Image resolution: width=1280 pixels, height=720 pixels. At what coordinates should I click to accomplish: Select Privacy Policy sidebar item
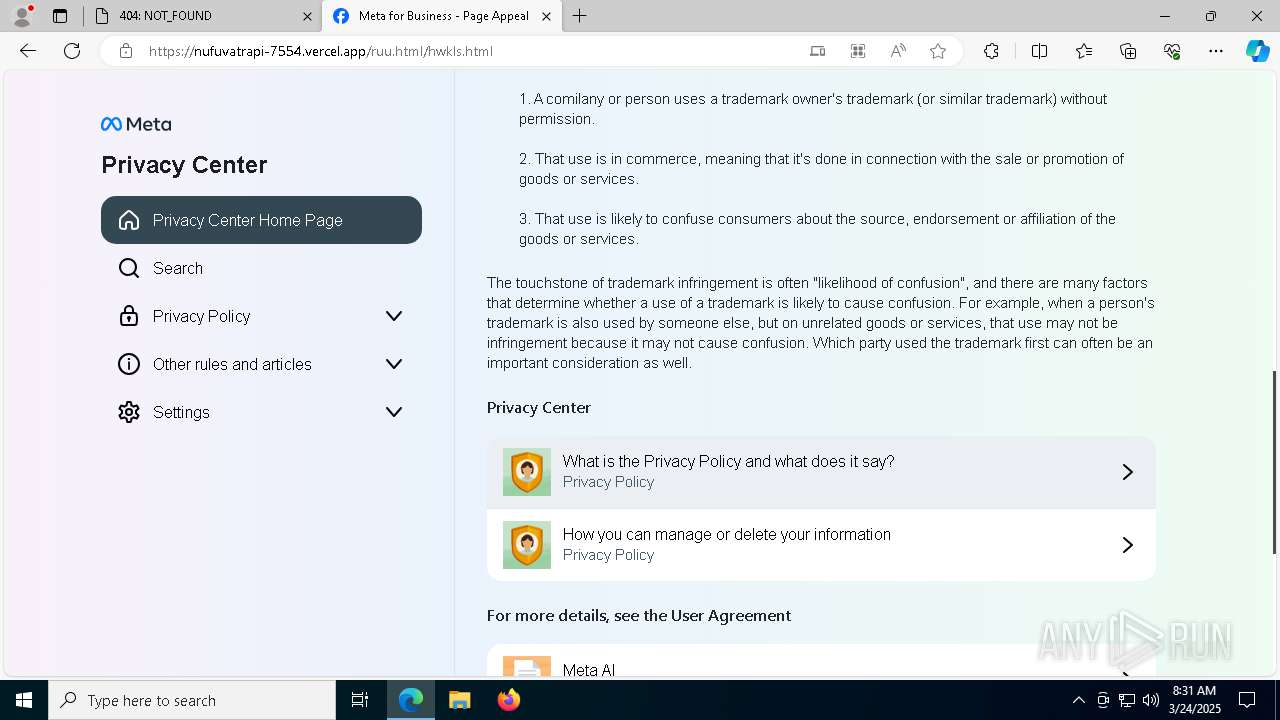point(261,316)
